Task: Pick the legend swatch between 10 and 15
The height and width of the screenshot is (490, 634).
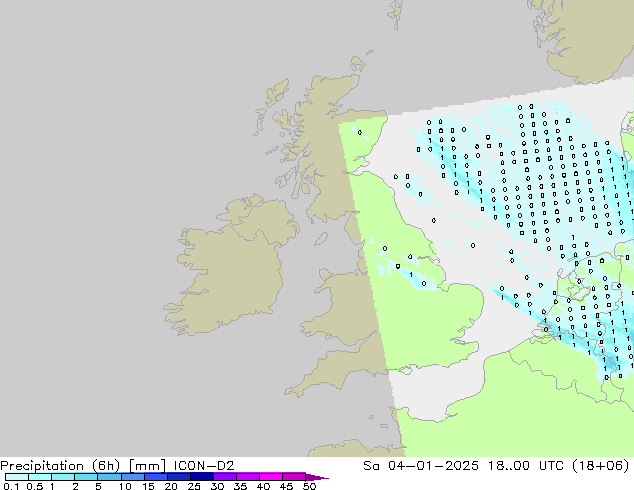Action: 132,477
